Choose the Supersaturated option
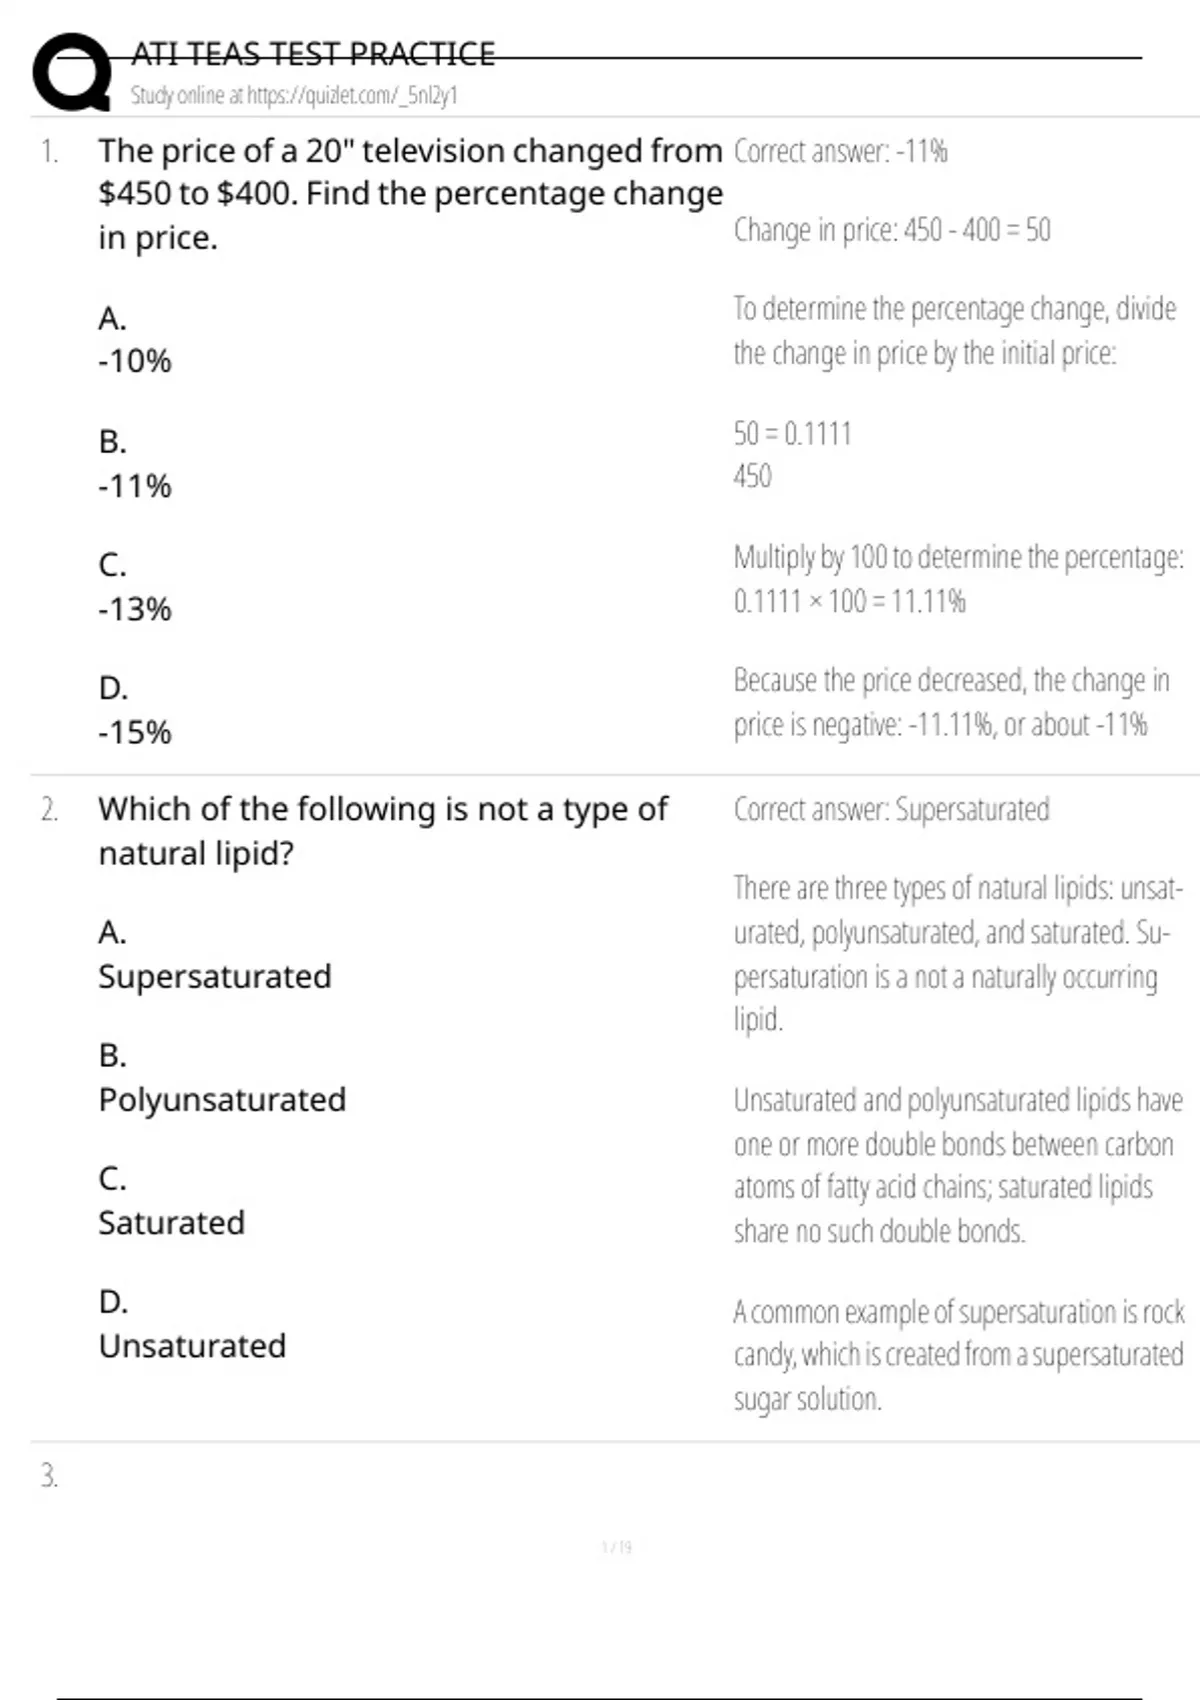 [214, 976]
